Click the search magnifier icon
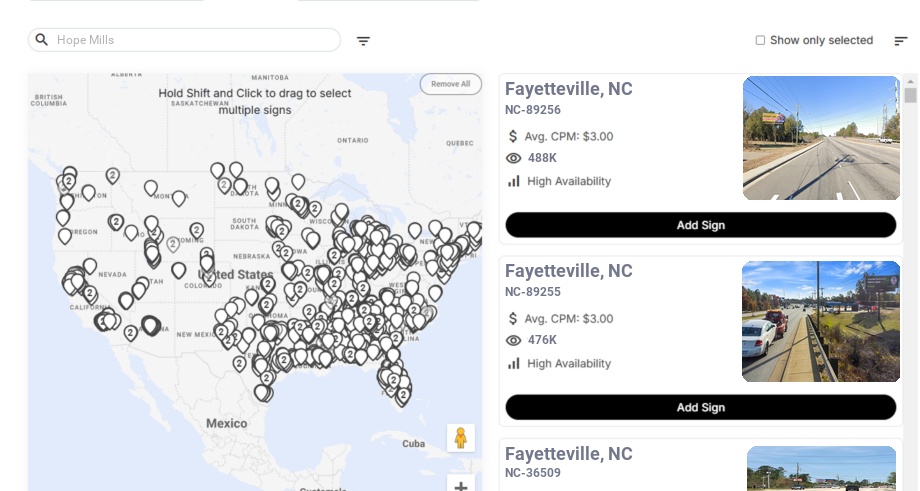920x491 pixels. pos(42,40)
